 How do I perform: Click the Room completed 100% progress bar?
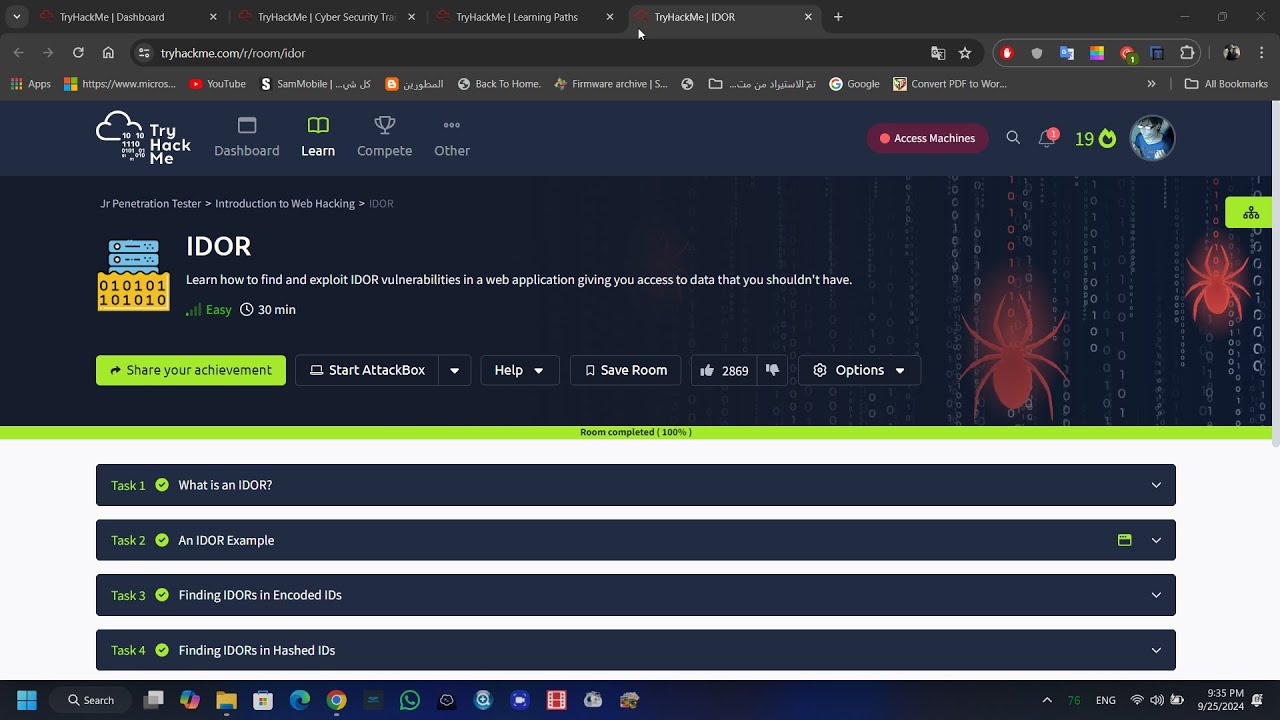pos(636,432)
